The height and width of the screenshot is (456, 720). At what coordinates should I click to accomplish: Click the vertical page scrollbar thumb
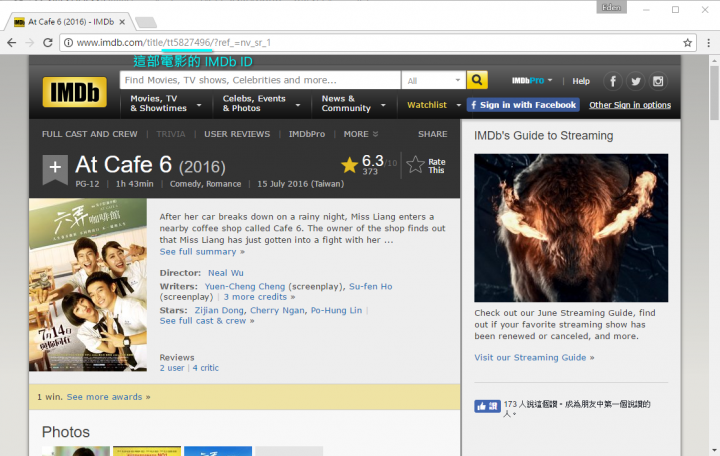[714, 93]
